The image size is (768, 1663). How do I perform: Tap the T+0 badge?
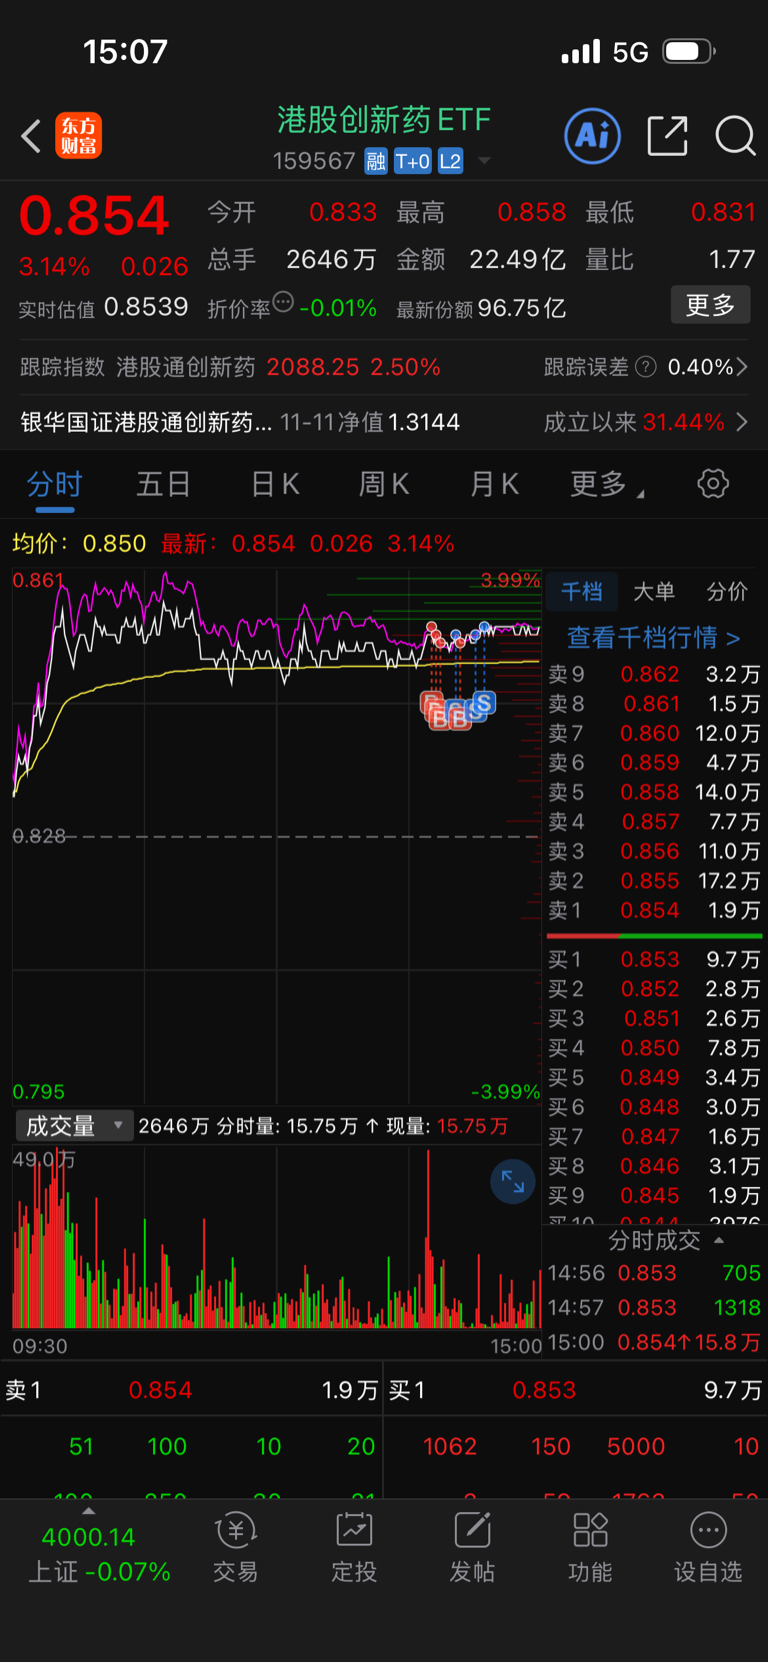tap(413, 161)
